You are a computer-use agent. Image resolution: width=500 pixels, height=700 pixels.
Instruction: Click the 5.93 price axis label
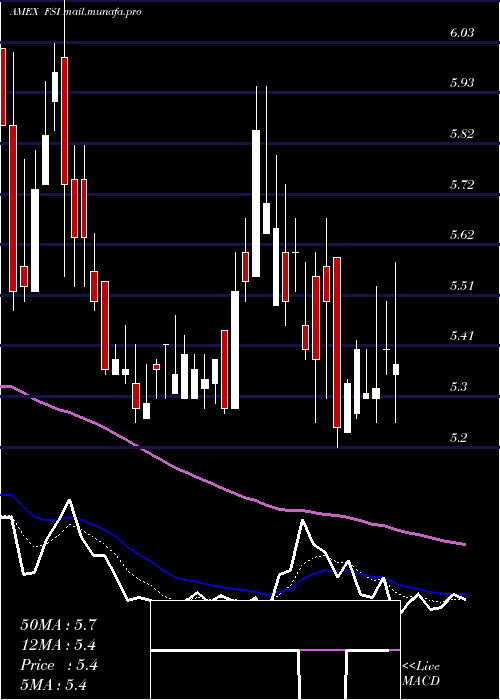(x=462, y=83)
